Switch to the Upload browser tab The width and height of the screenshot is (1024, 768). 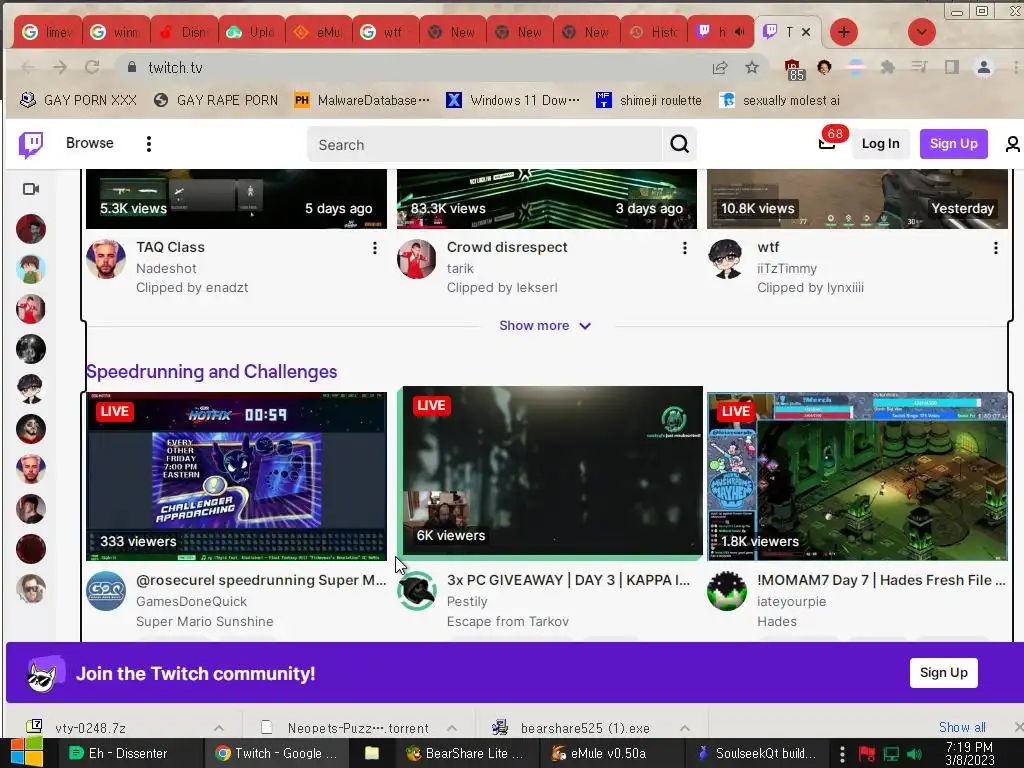[252, 32]
